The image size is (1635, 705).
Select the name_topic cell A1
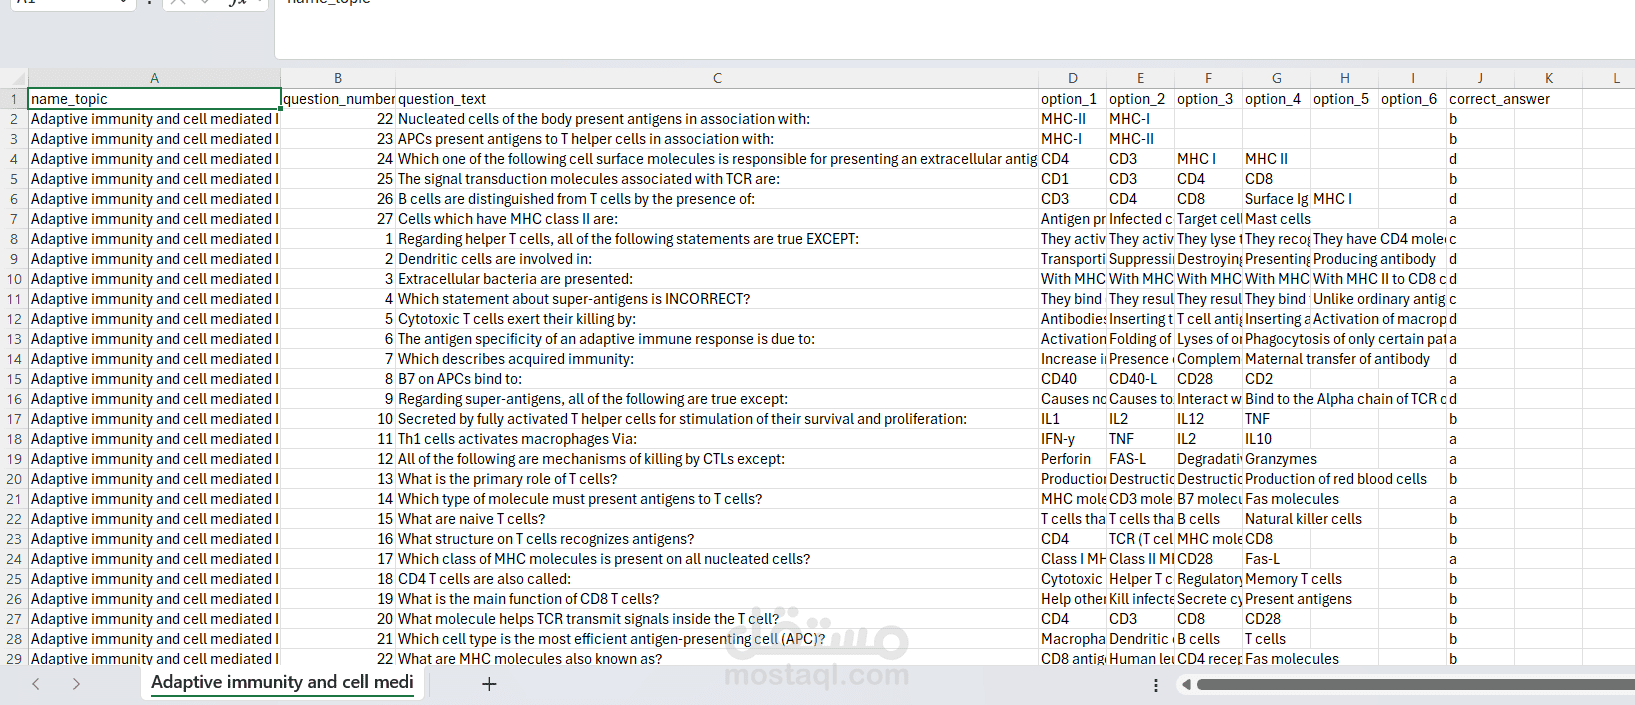154,99
